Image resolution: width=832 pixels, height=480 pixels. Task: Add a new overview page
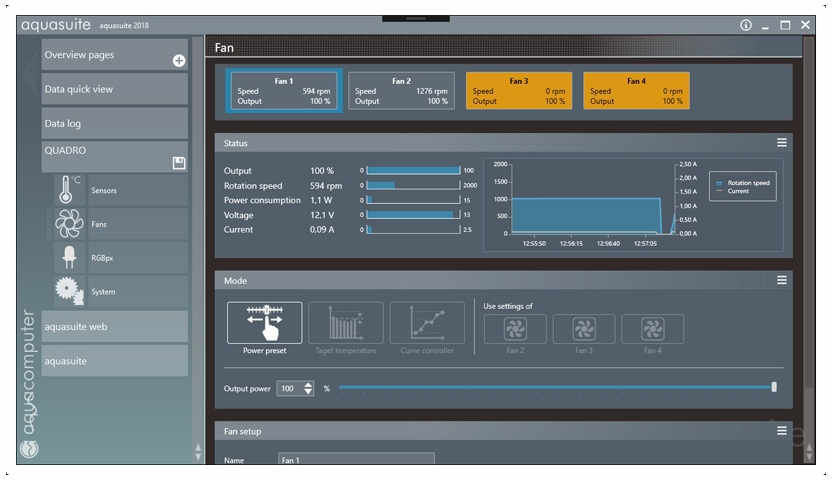pos(179,60)
